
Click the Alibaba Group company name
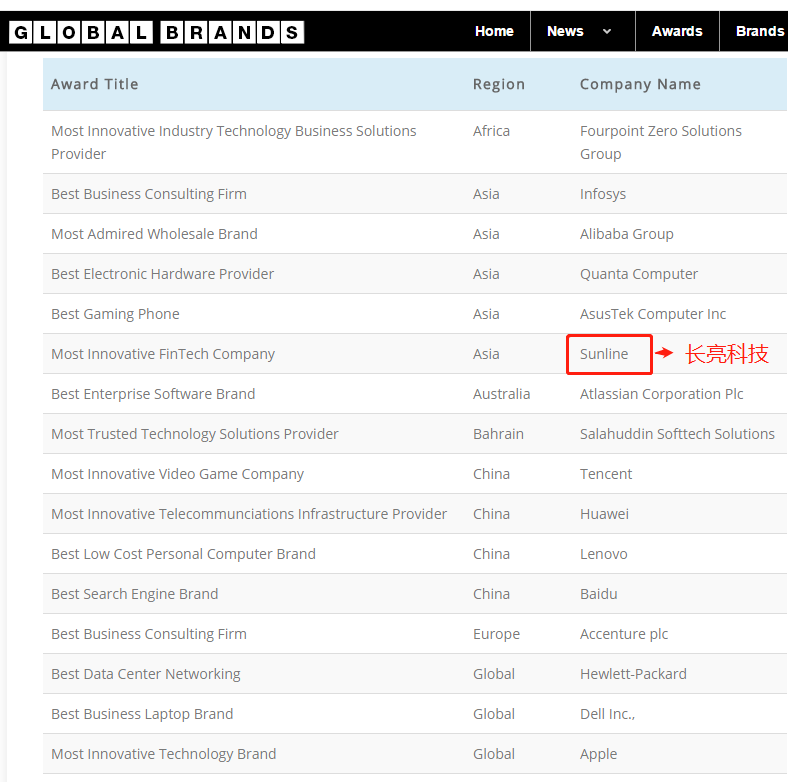[626, 234]
